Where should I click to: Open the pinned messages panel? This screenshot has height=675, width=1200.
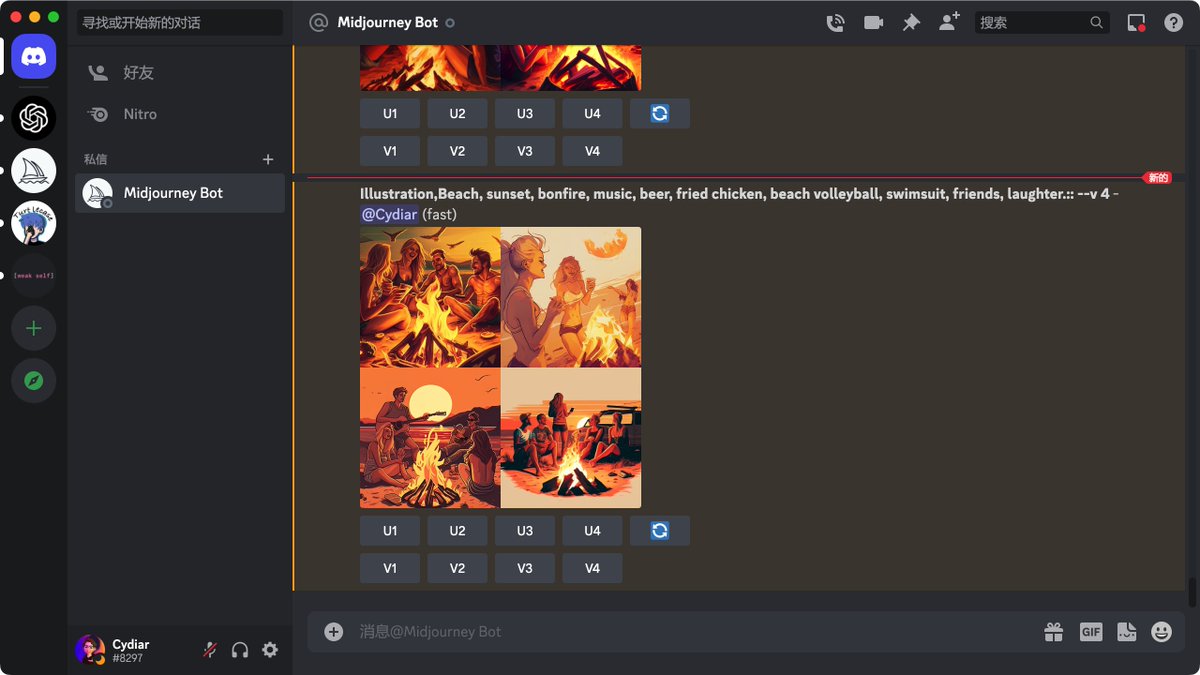(x=911, y=22)
